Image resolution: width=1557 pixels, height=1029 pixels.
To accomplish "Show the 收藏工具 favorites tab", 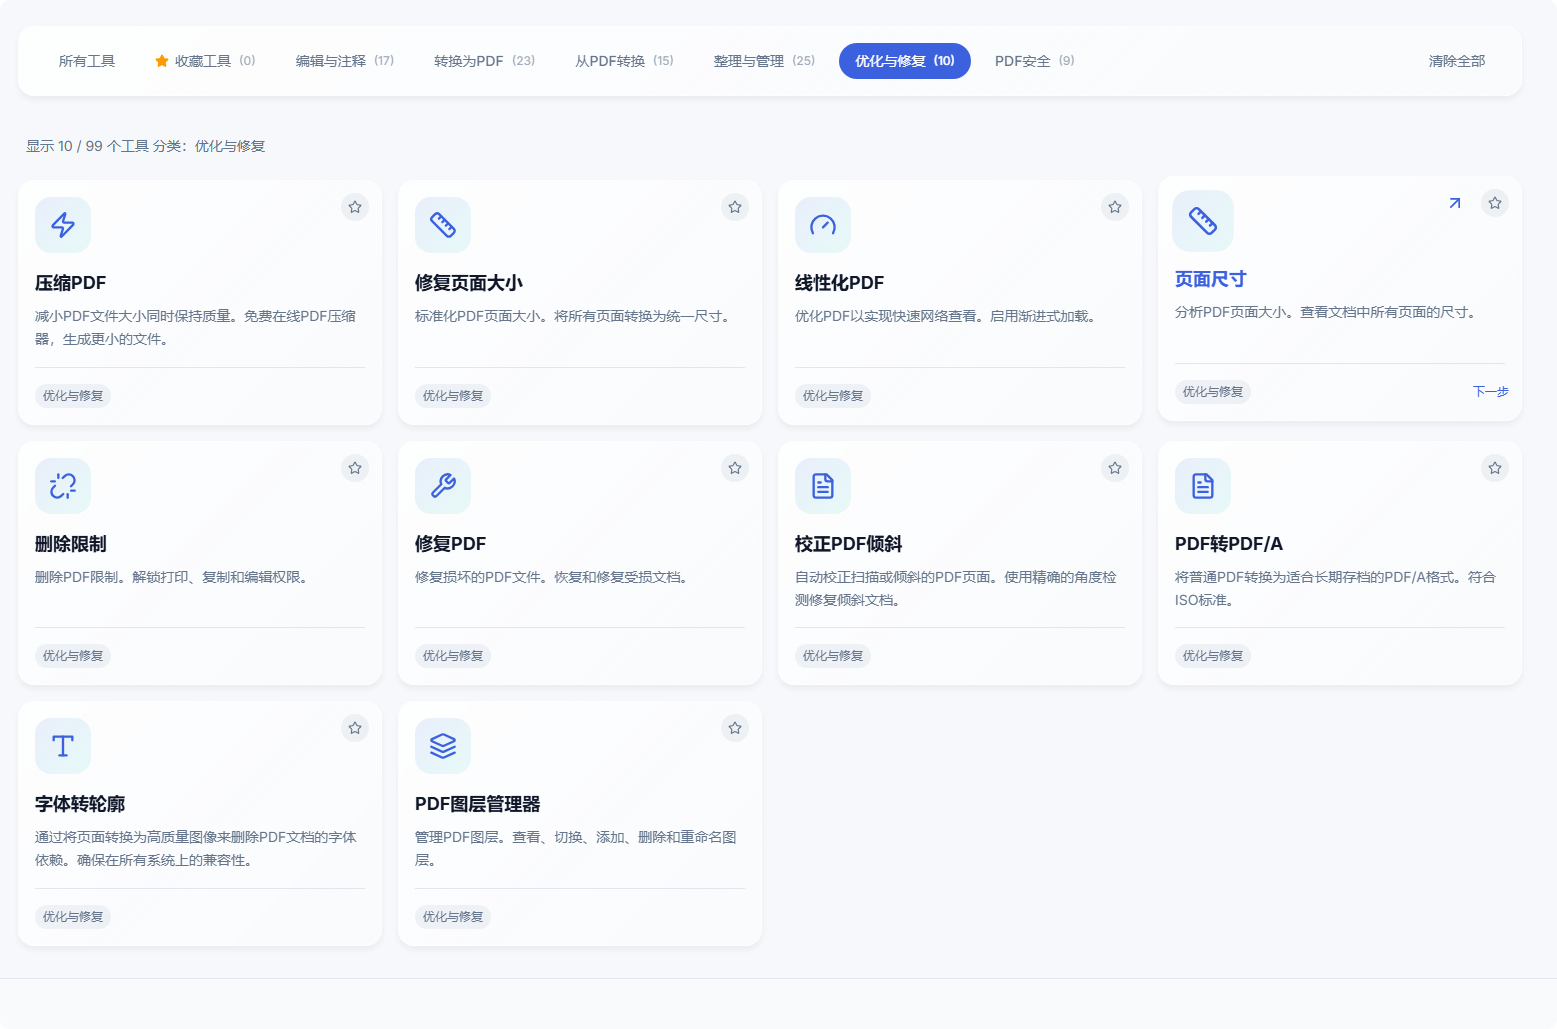I will tap(205, 61).
